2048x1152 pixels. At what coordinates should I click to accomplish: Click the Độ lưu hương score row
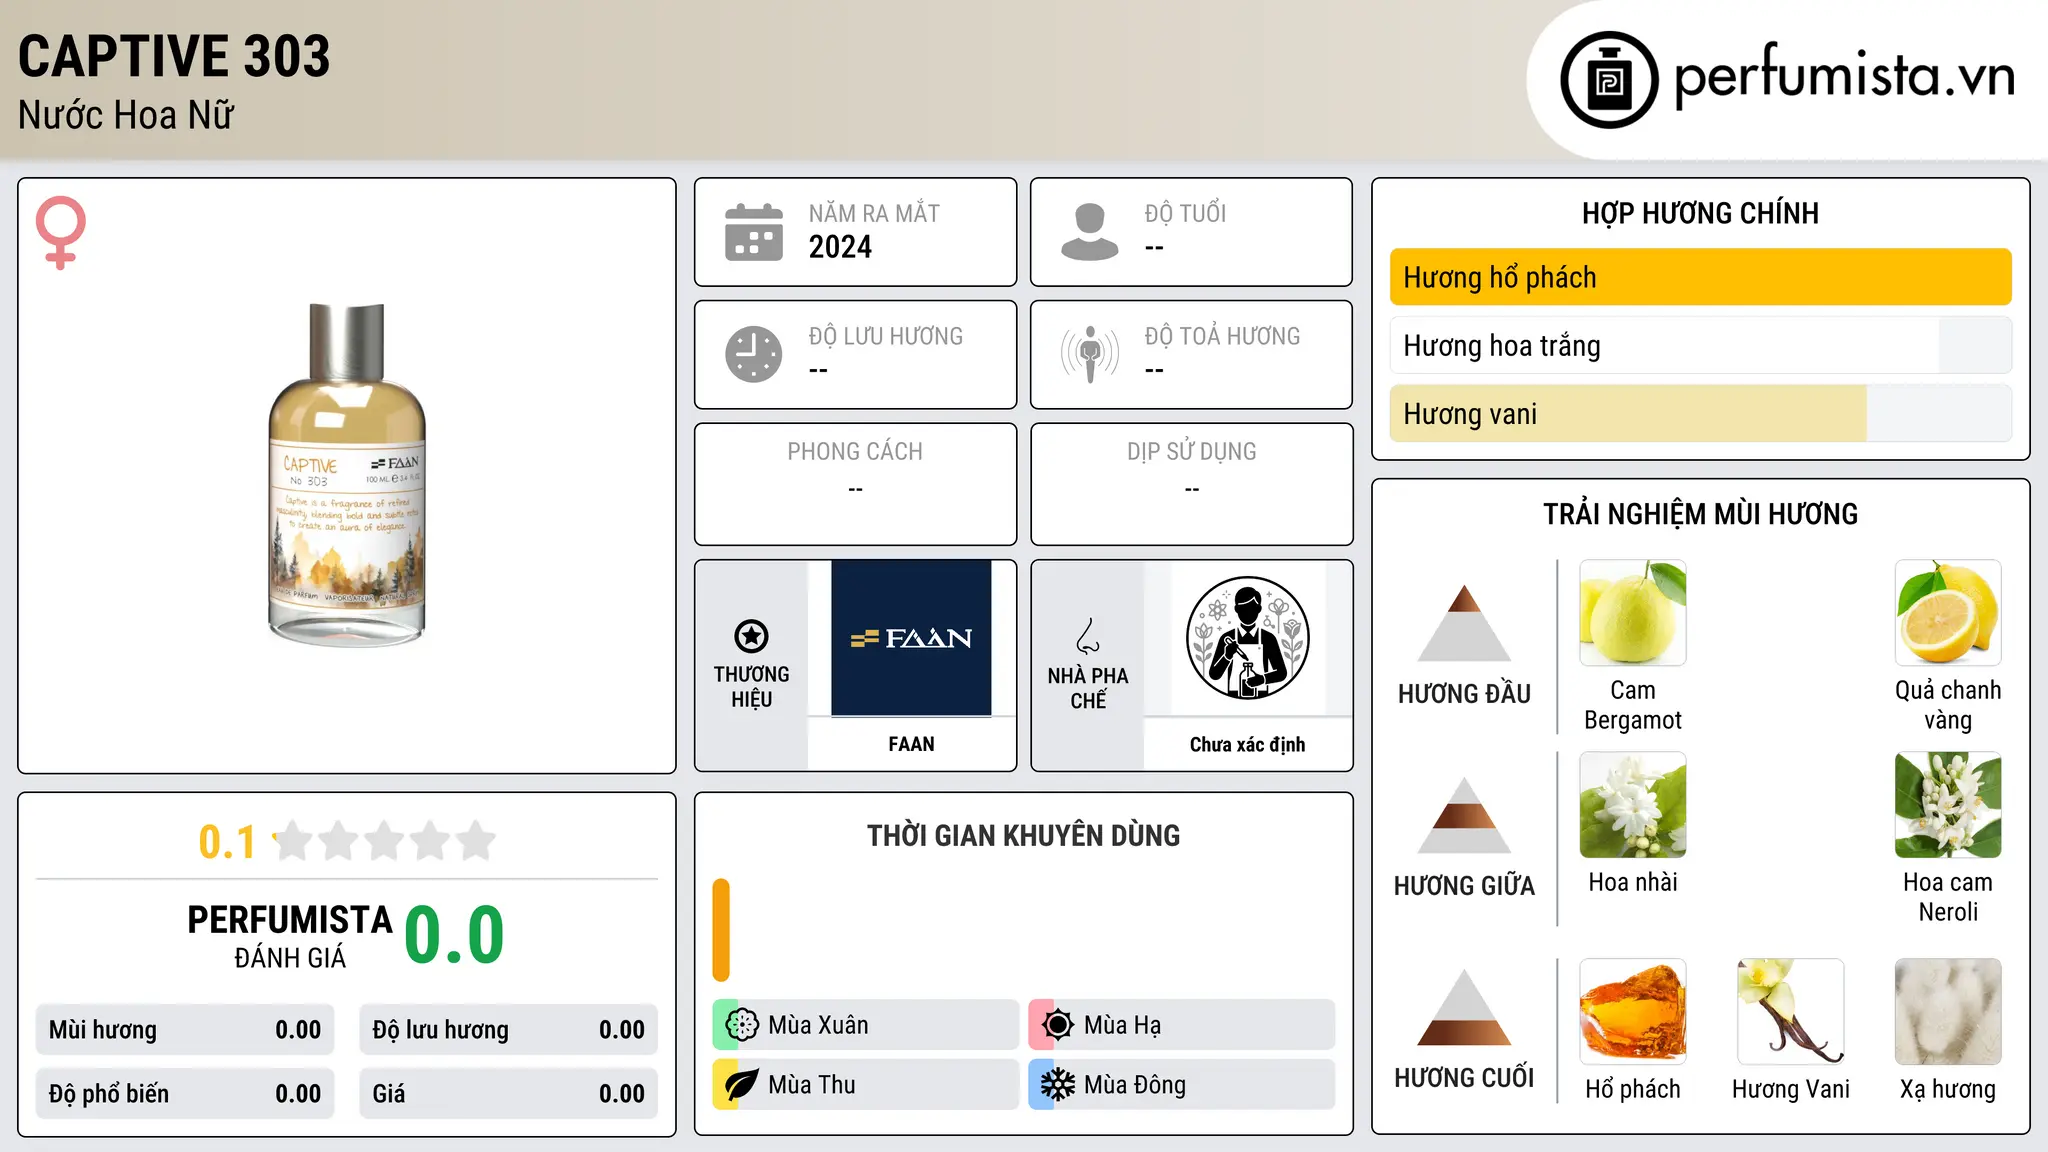[x=509, y=1030]
